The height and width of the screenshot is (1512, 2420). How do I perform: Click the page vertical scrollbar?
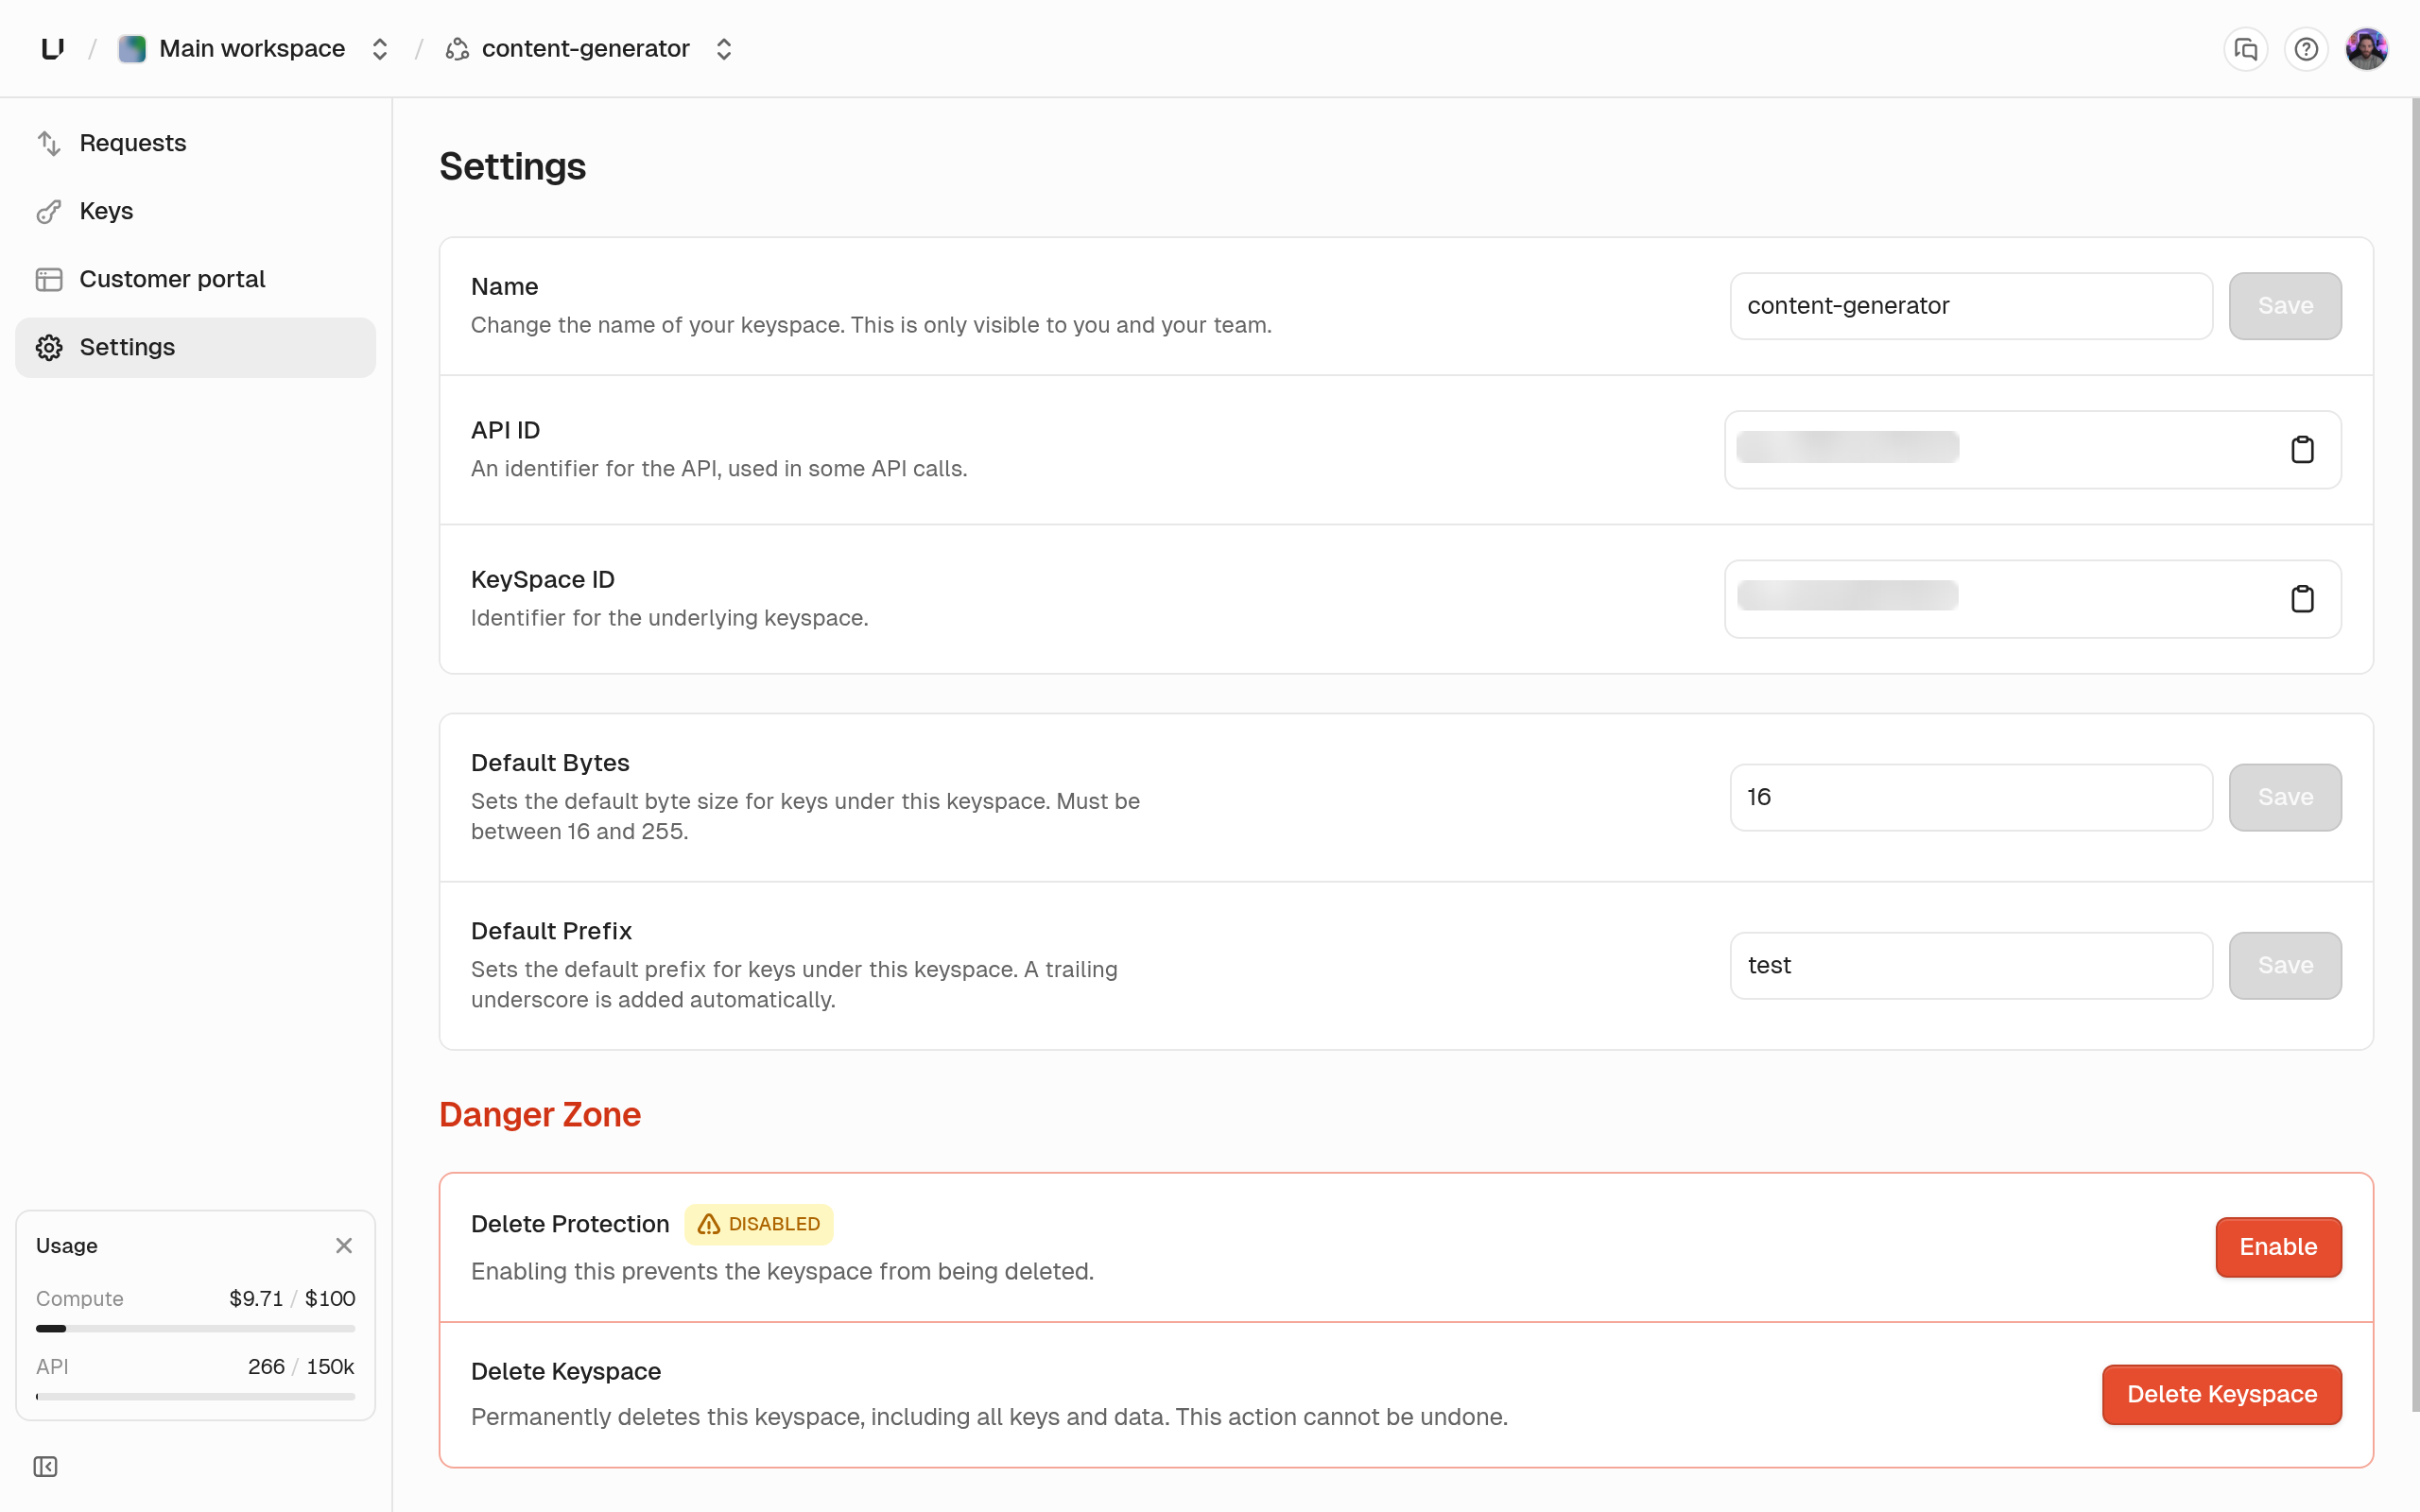click(x=2414, y=755)
